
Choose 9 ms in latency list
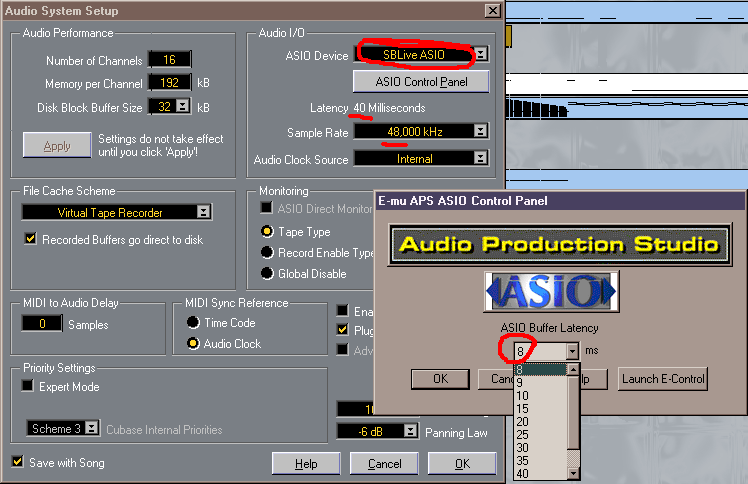(540, 382)
